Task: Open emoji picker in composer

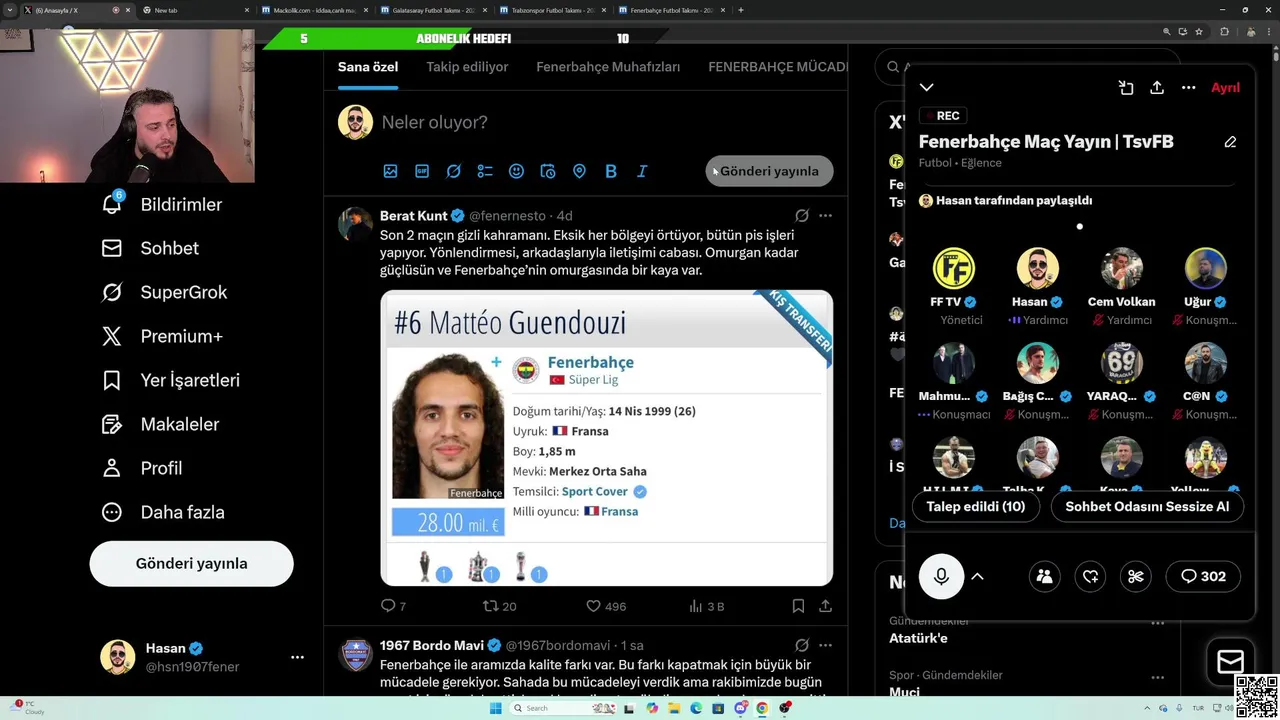Action: click(516, 171)
